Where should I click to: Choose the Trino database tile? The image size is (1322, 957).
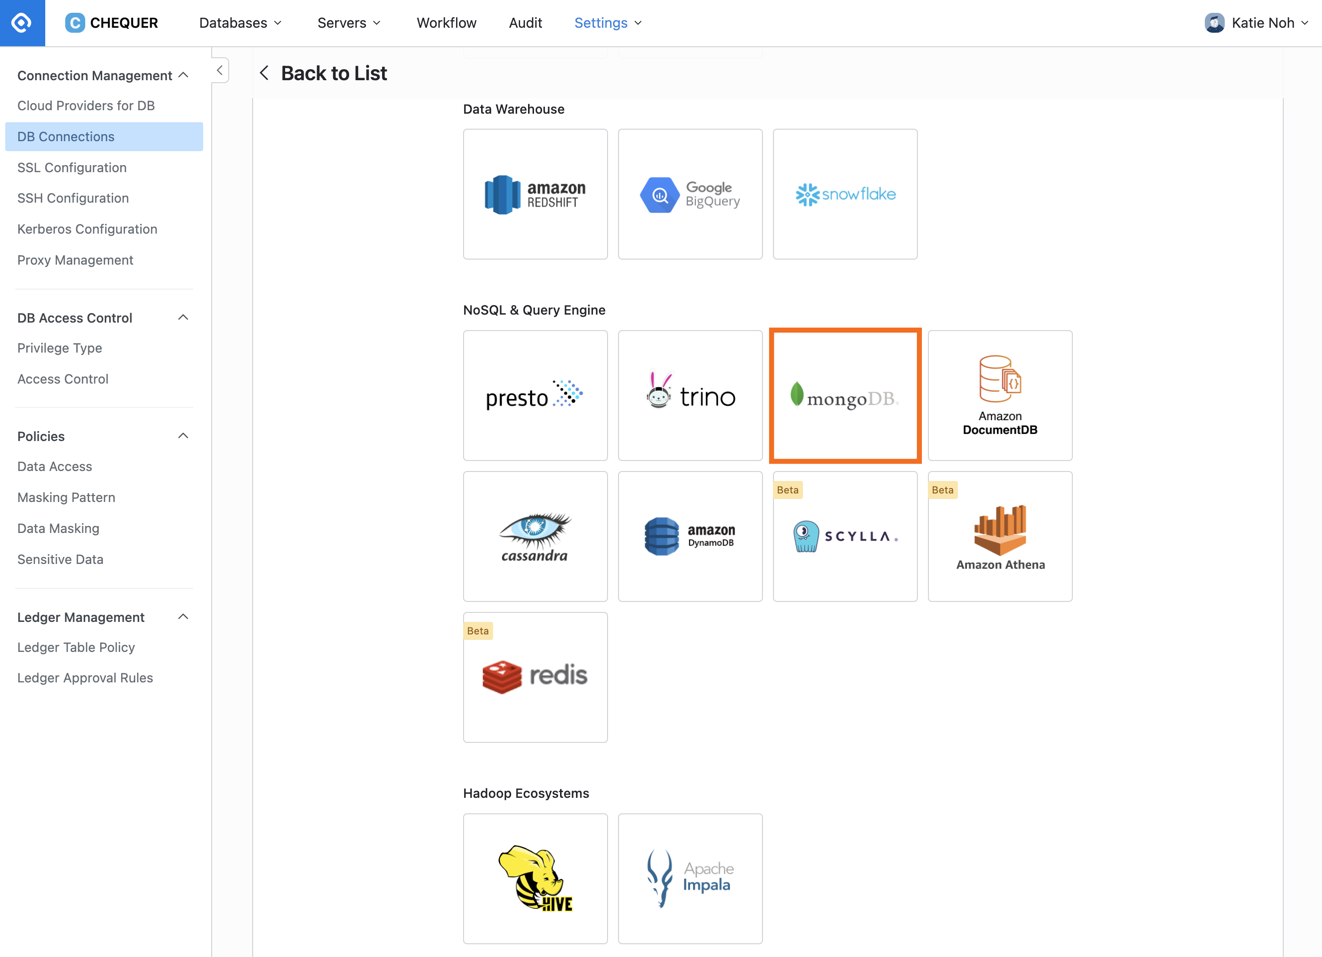(x=690, y=395)
